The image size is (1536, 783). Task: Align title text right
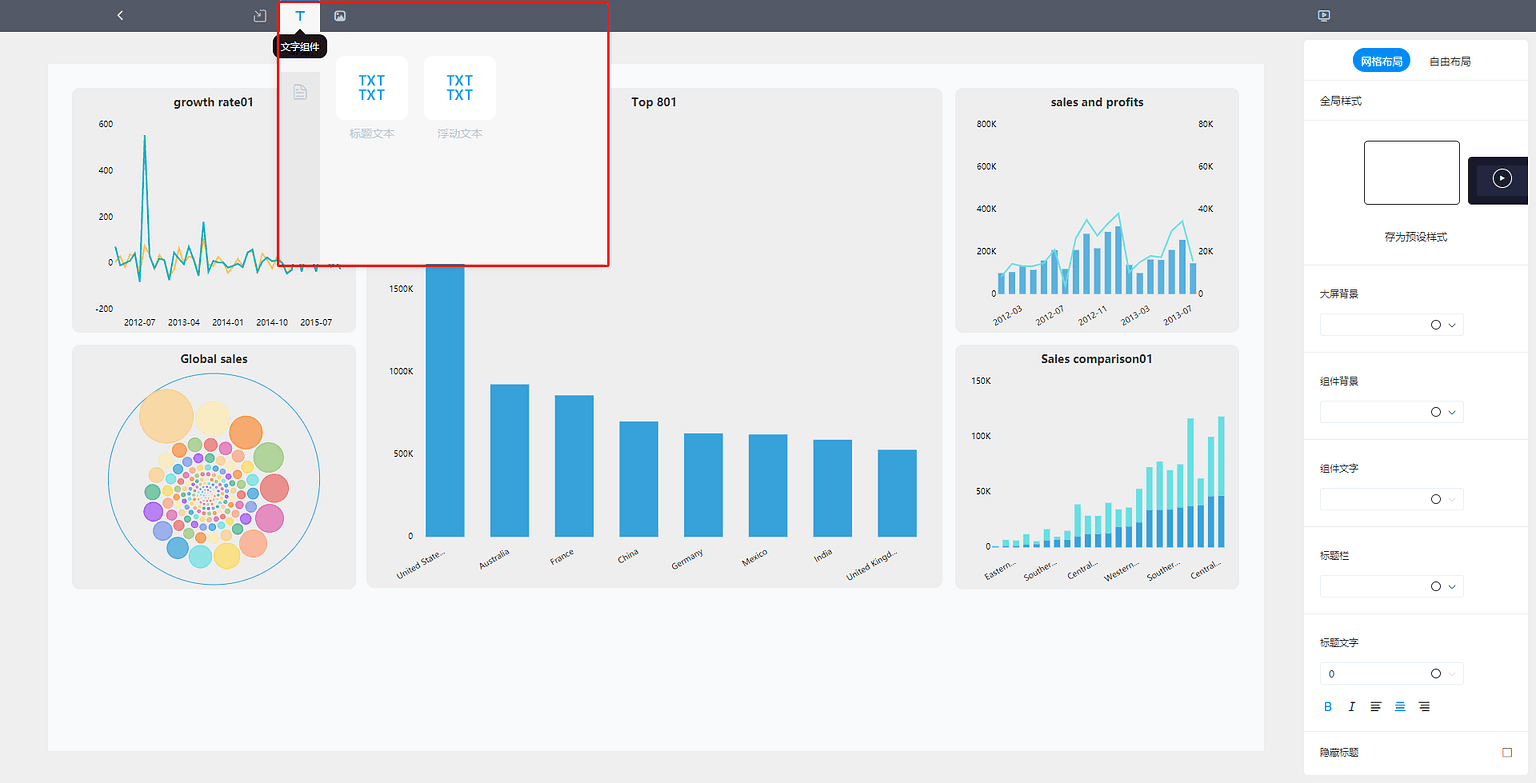[x=1424, y=707]
